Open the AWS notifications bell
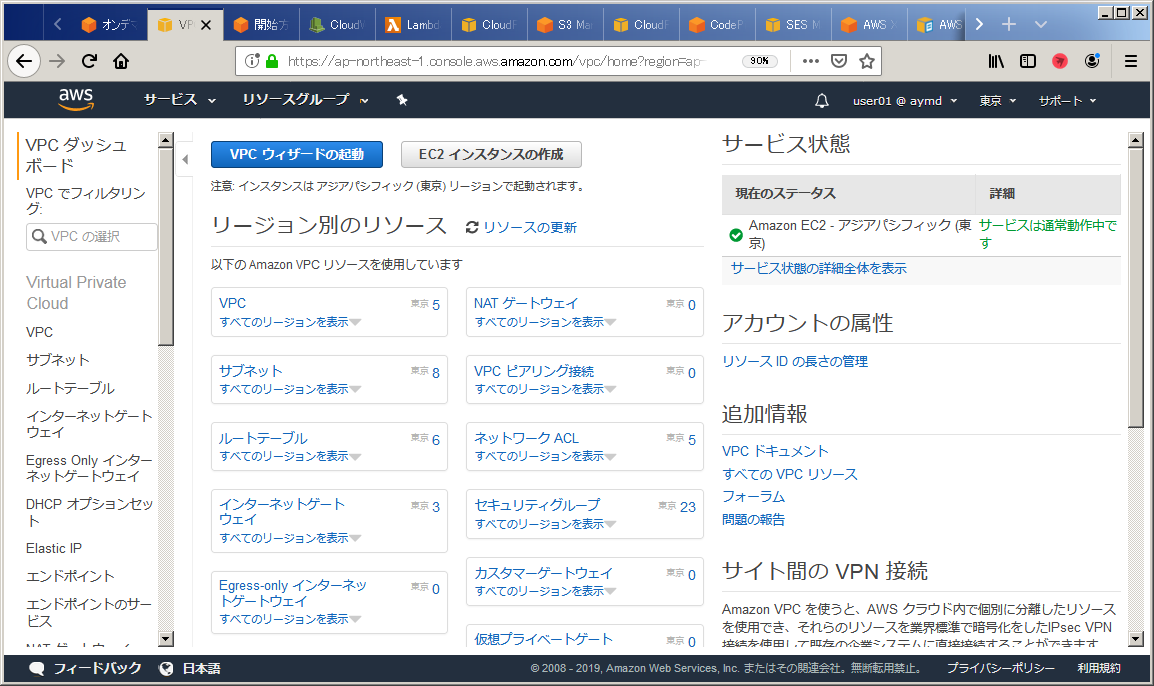The image size is (1154, 686). (821, 100)
